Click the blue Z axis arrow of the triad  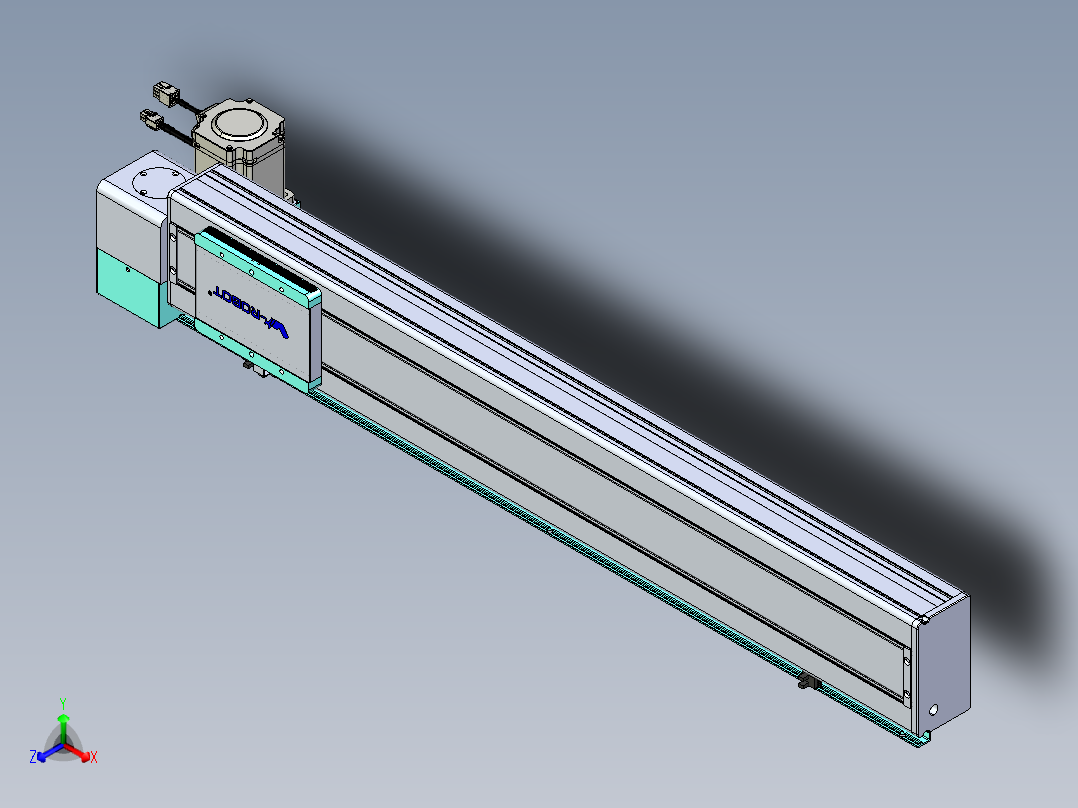click(x=50, y=752)
